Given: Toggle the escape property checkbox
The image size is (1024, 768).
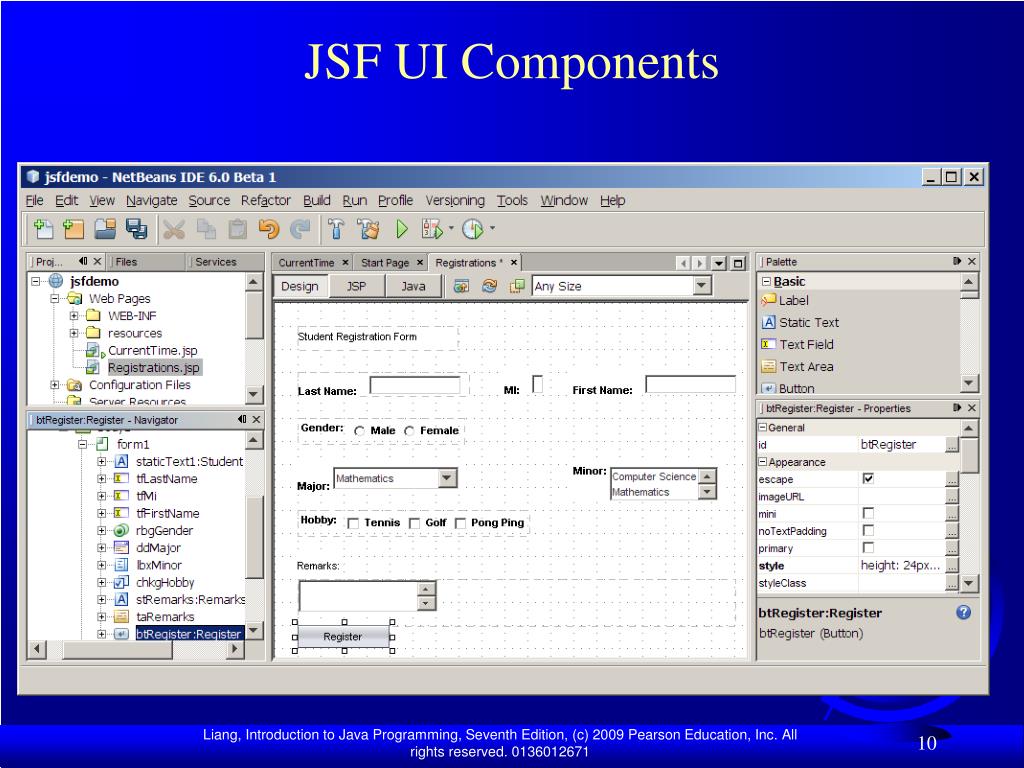Looking at the screenshot, I should (x=868, y=479).
